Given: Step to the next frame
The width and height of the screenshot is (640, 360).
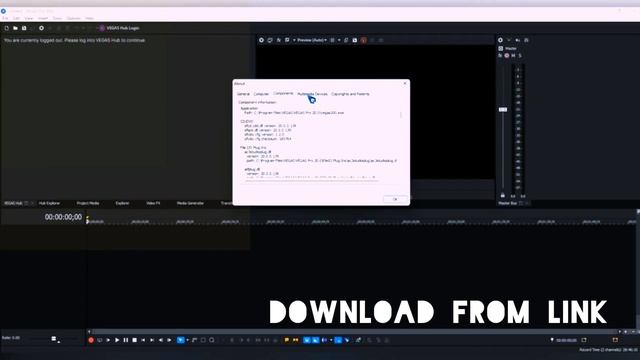Looking at the screenshot, I should tap(169, 340).
